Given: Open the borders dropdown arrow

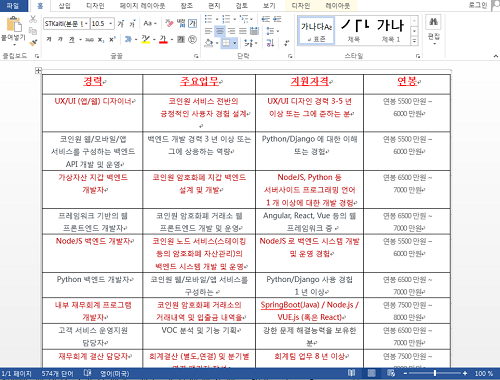Looking at the screenshot, I should pos(235,43).
